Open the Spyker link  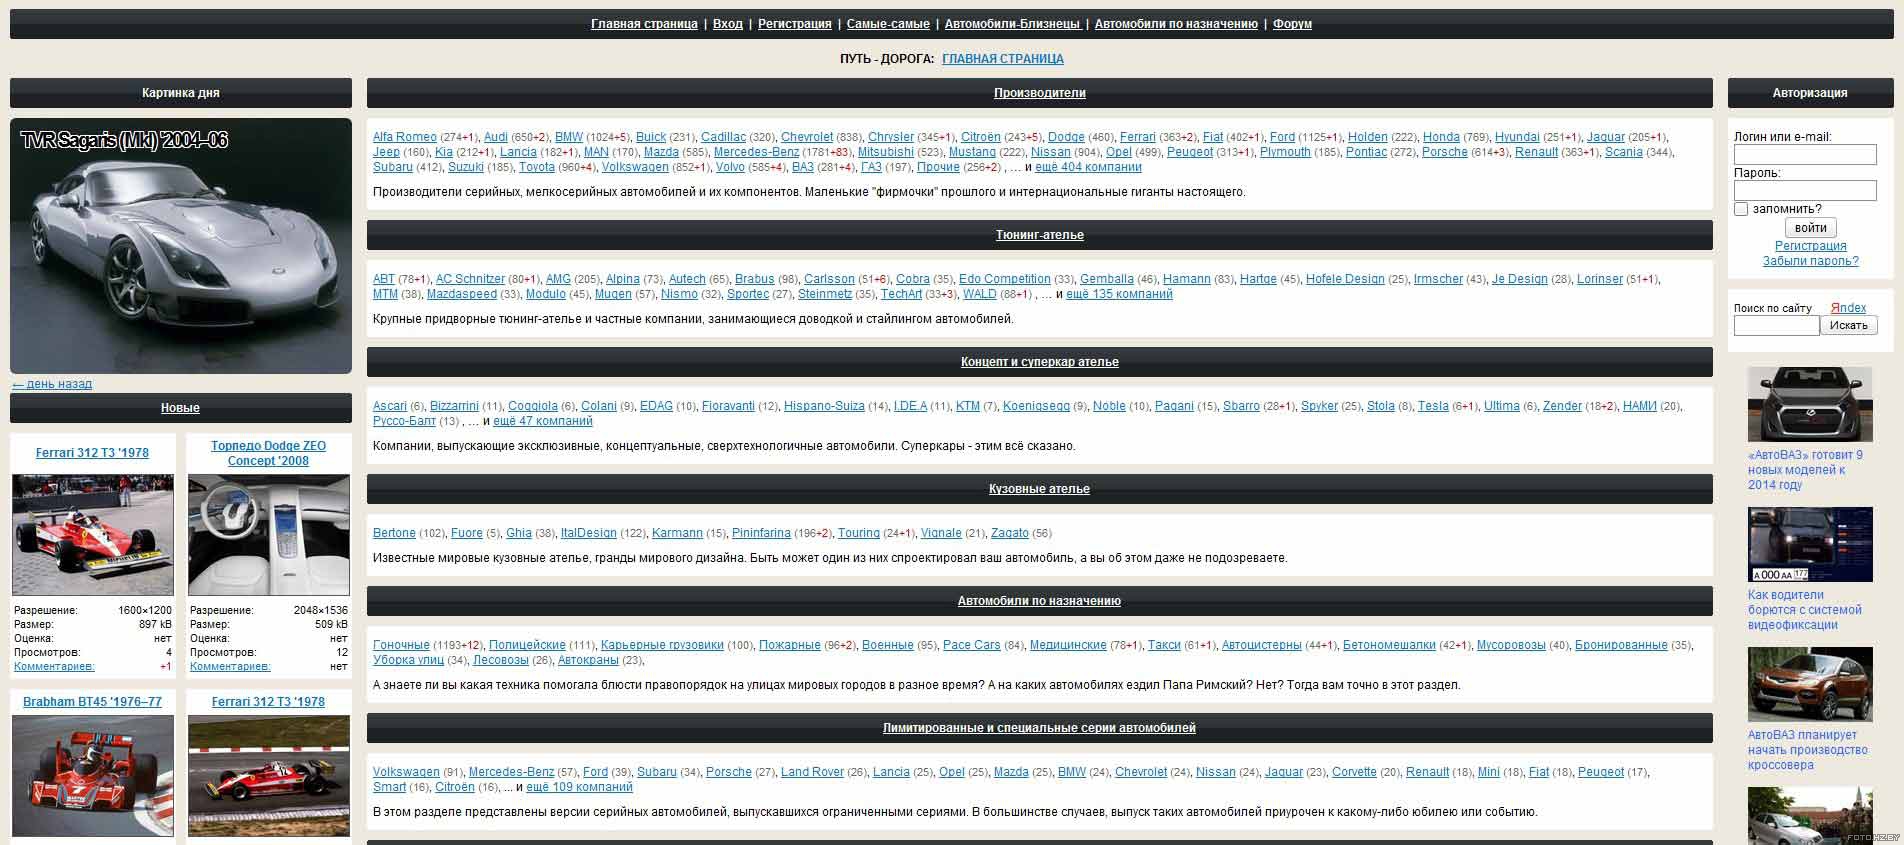point(1319,406)
